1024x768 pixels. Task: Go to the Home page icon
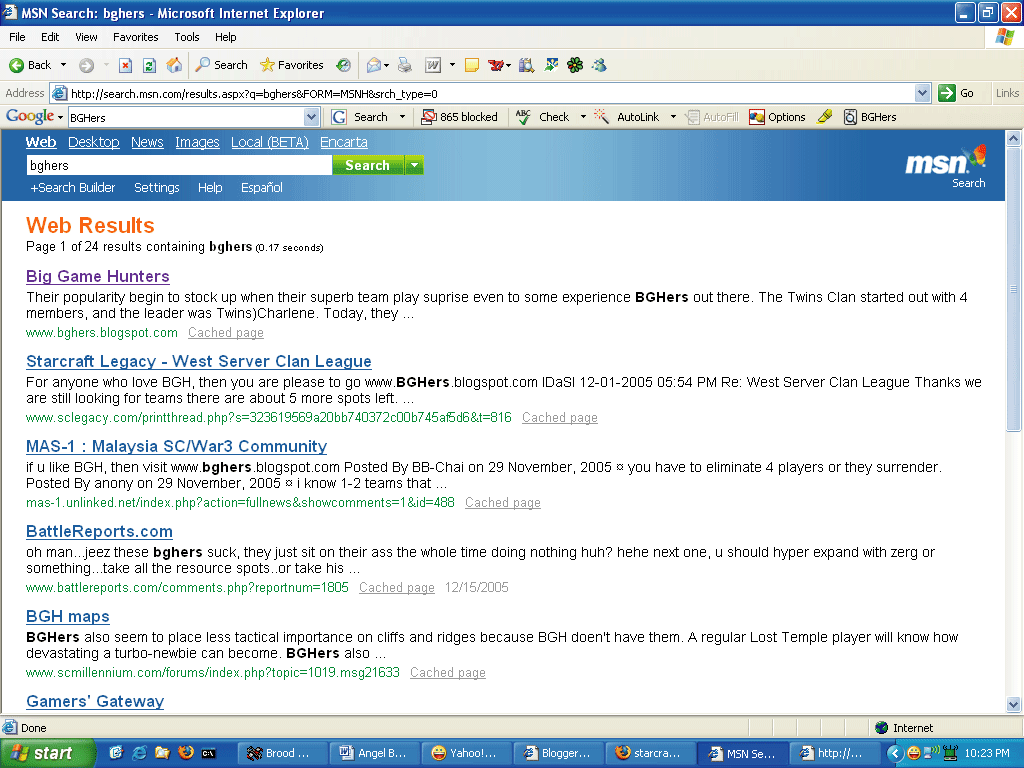[174, 65]
